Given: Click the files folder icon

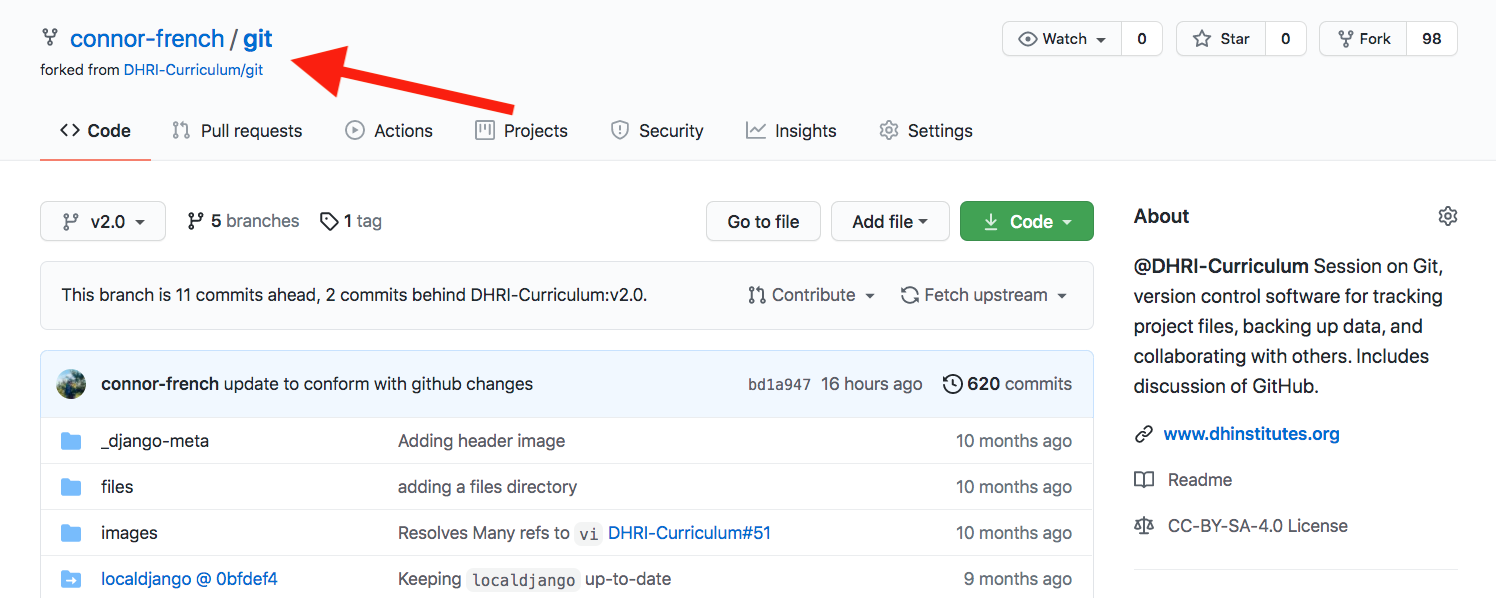Looking at the screenshot, I should pos(71,487).
